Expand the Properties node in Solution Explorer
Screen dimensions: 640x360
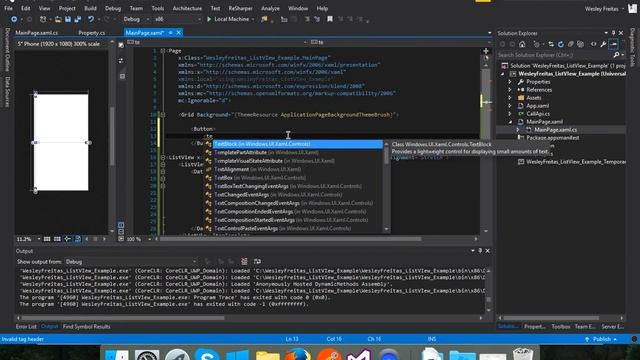510,82
